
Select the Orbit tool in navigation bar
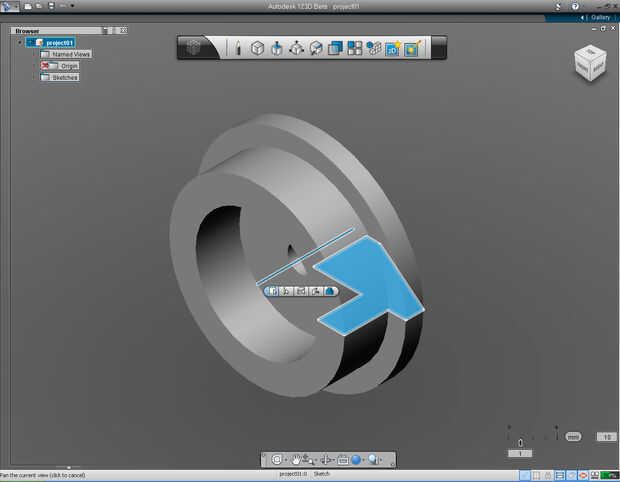pos(326,459)
